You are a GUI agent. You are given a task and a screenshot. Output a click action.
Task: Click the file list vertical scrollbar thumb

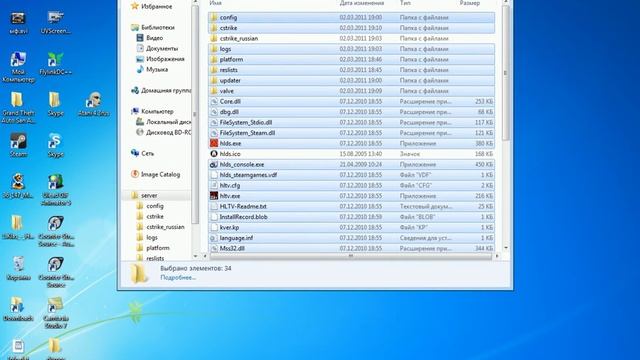[x=506, y=73]
